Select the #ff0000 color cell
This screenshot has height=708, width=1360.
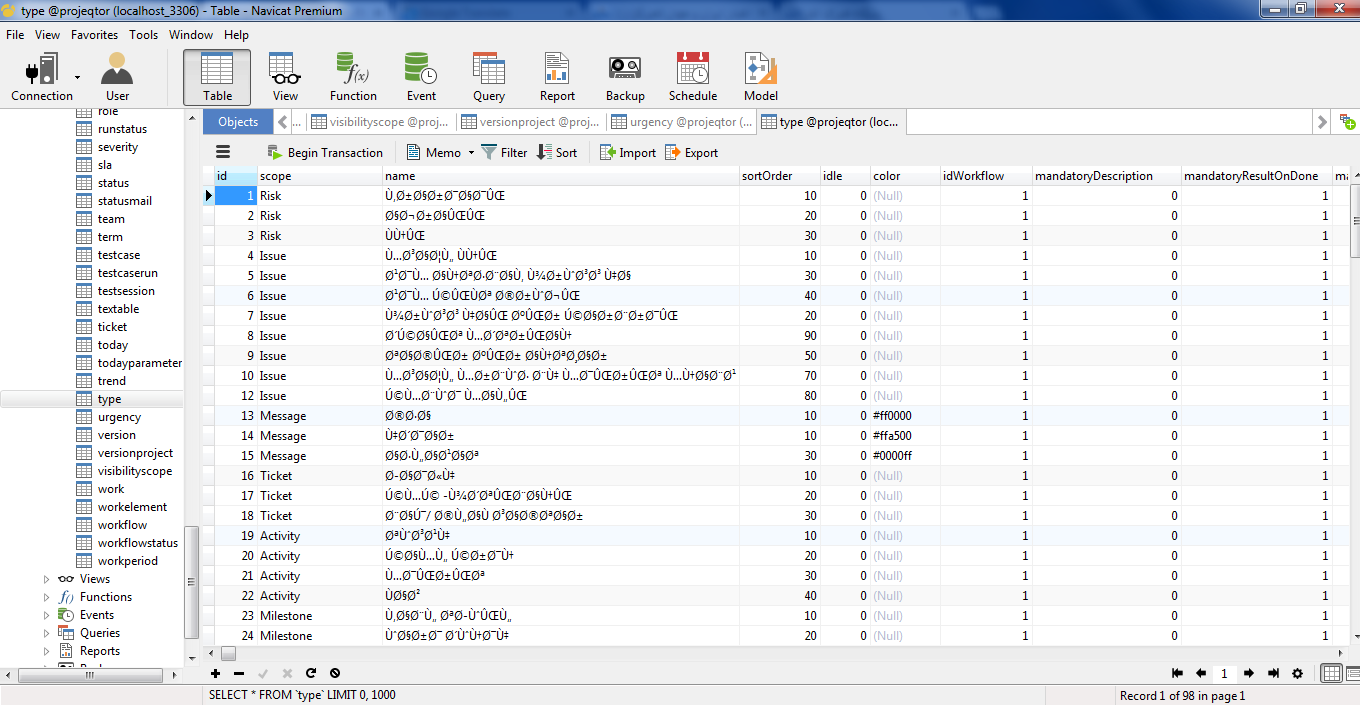click(x=892, y=416)
